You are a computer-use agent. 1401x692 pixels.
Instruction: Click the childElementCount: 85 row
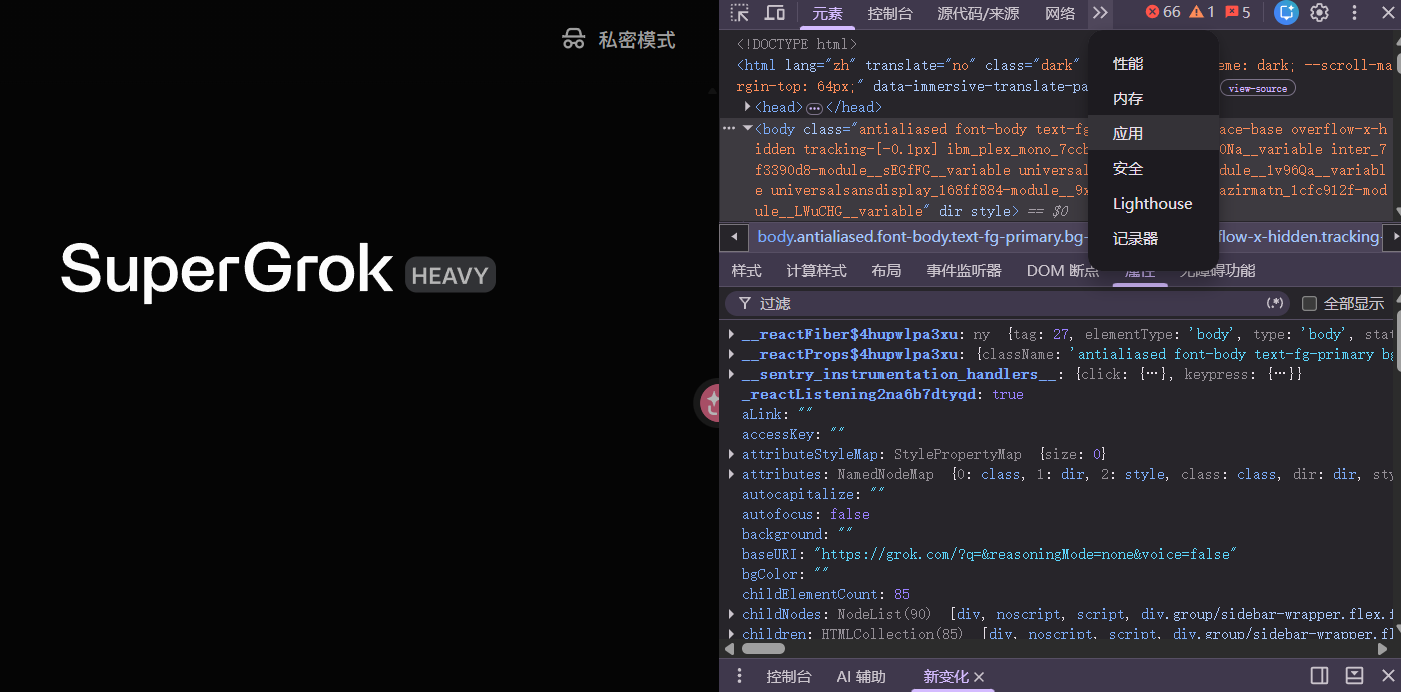pyautogui.click(x=826, y=594)
